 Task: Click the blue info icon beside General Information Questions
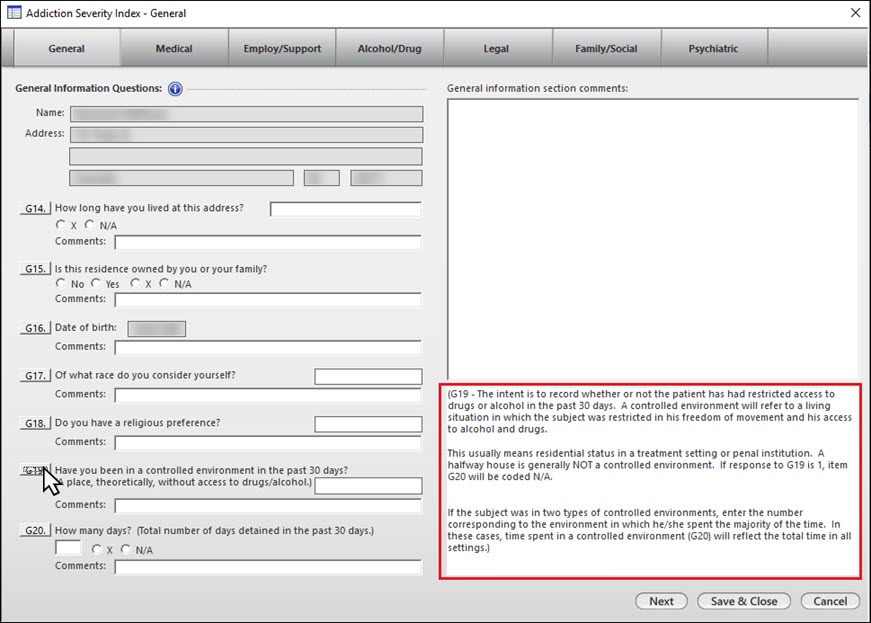(175, 89)
